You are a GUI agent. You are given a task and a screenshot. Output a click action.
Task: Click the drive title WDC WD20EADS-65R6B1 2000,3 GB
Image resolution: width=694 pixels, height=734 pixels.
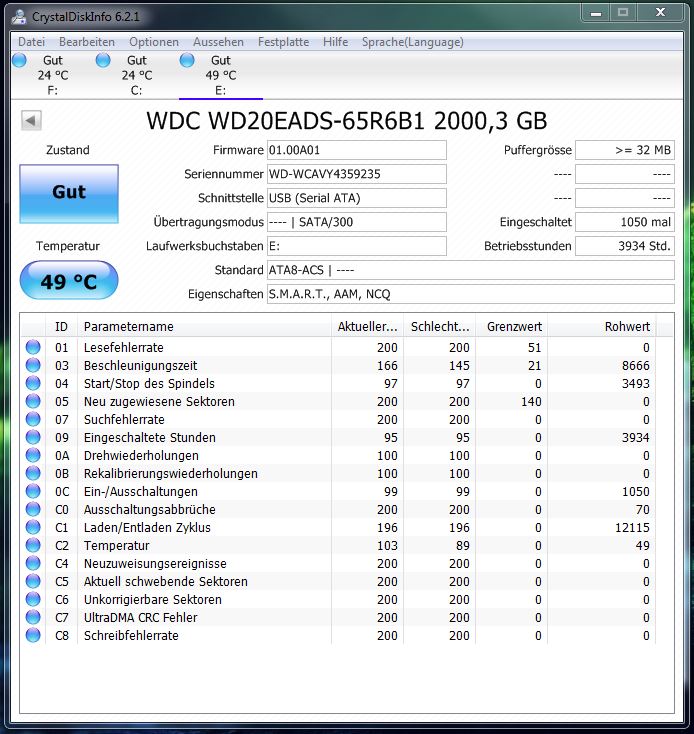point(347,121)
